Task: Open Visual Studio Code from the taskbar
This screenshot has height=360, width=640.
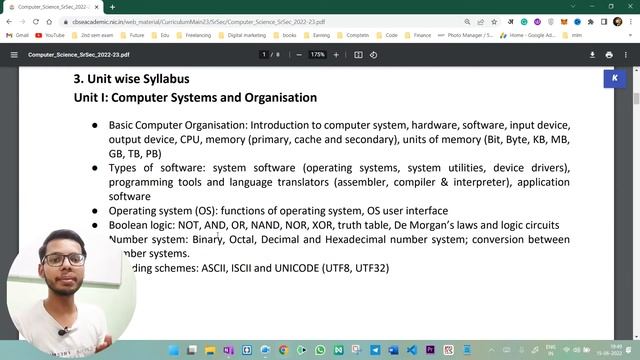Action: pos(412,350)
